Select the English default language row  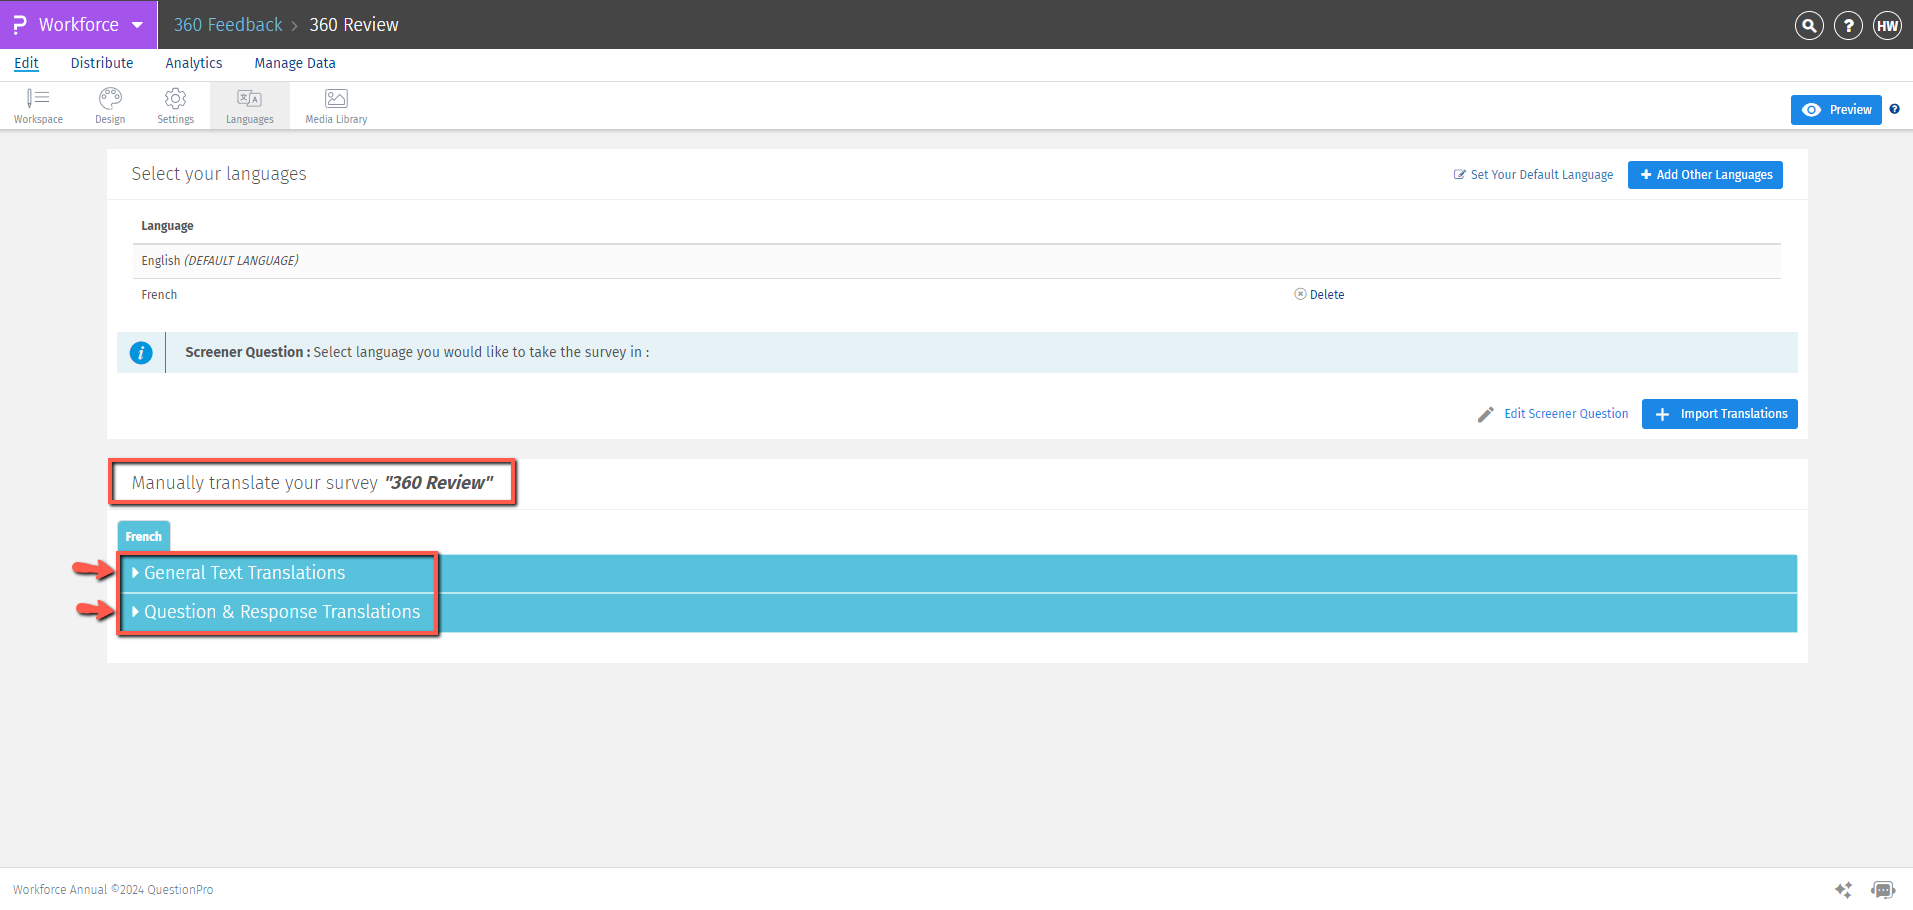[957, 261]
